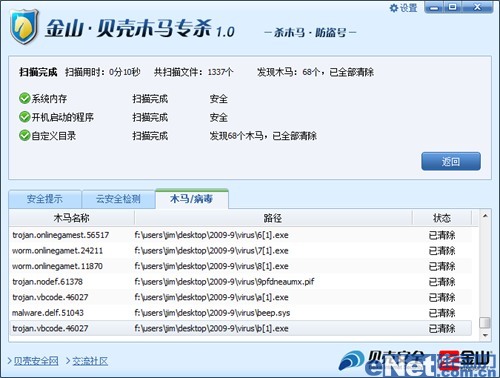The image size is (500, 378).
Task: Maximize the trojan killer window
Action: (452, 7)
